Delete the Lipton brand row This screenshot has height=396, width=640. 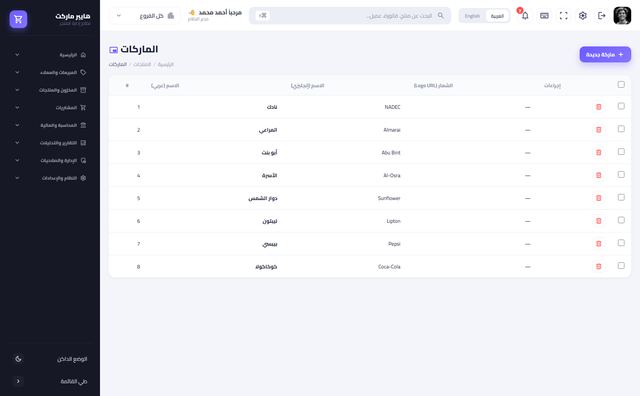(x=598, y=221)
